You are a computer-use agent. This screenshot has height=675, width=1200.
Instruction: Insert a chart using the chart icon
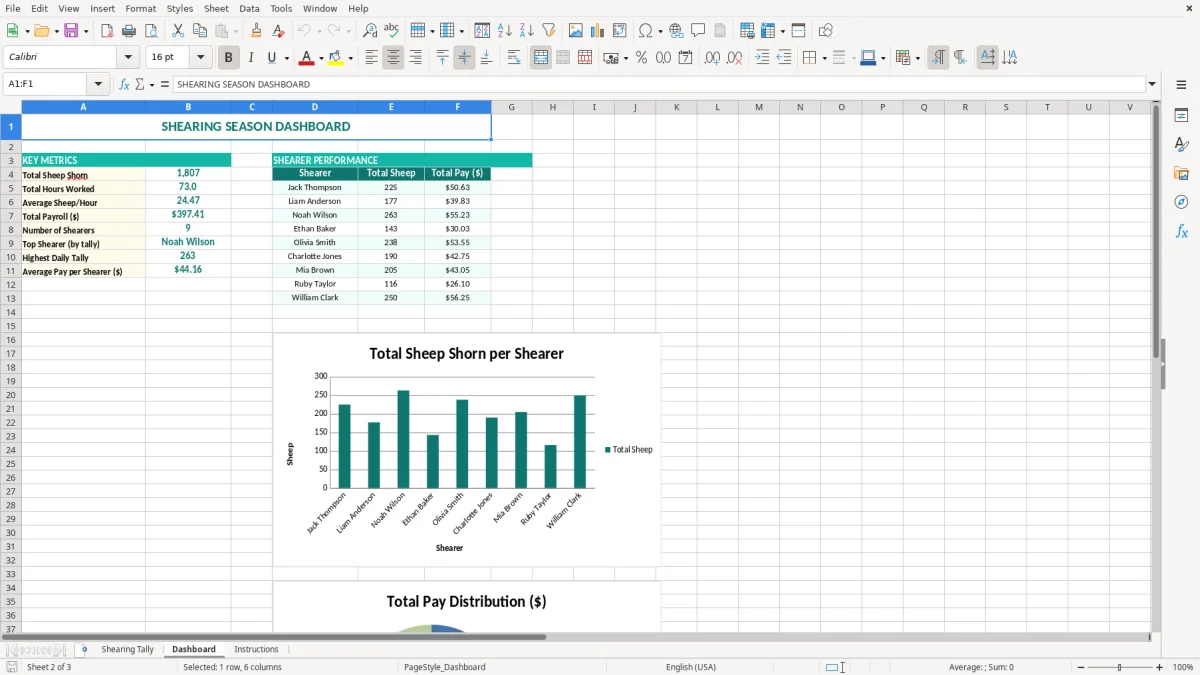(x=598, y=31)
